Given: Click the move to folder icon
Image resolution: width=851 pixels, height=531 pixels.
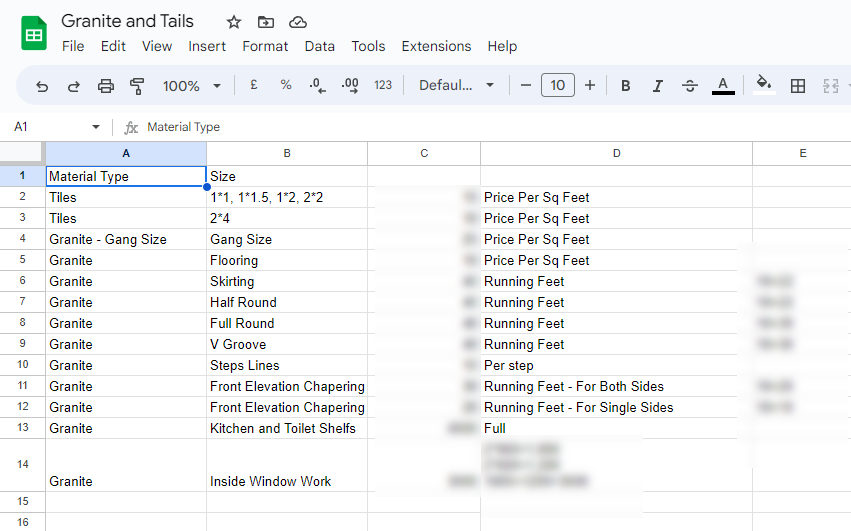Looking at the screenshot, I should pyautogui.click(x=265, y=22).
